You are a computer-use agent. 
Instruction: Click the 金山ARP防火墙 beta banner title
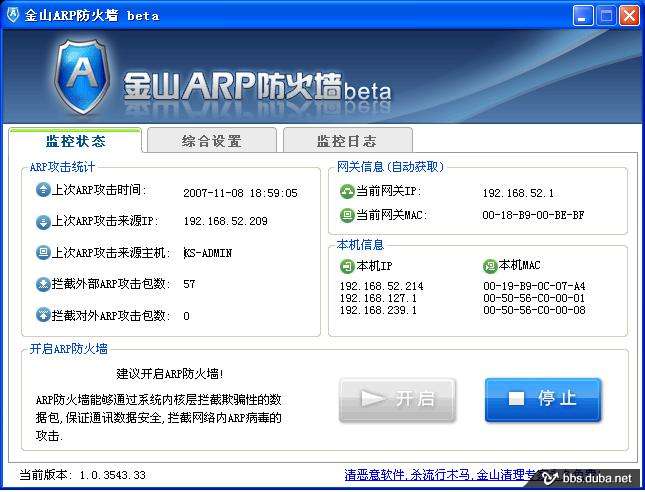[x=257, y=87]
